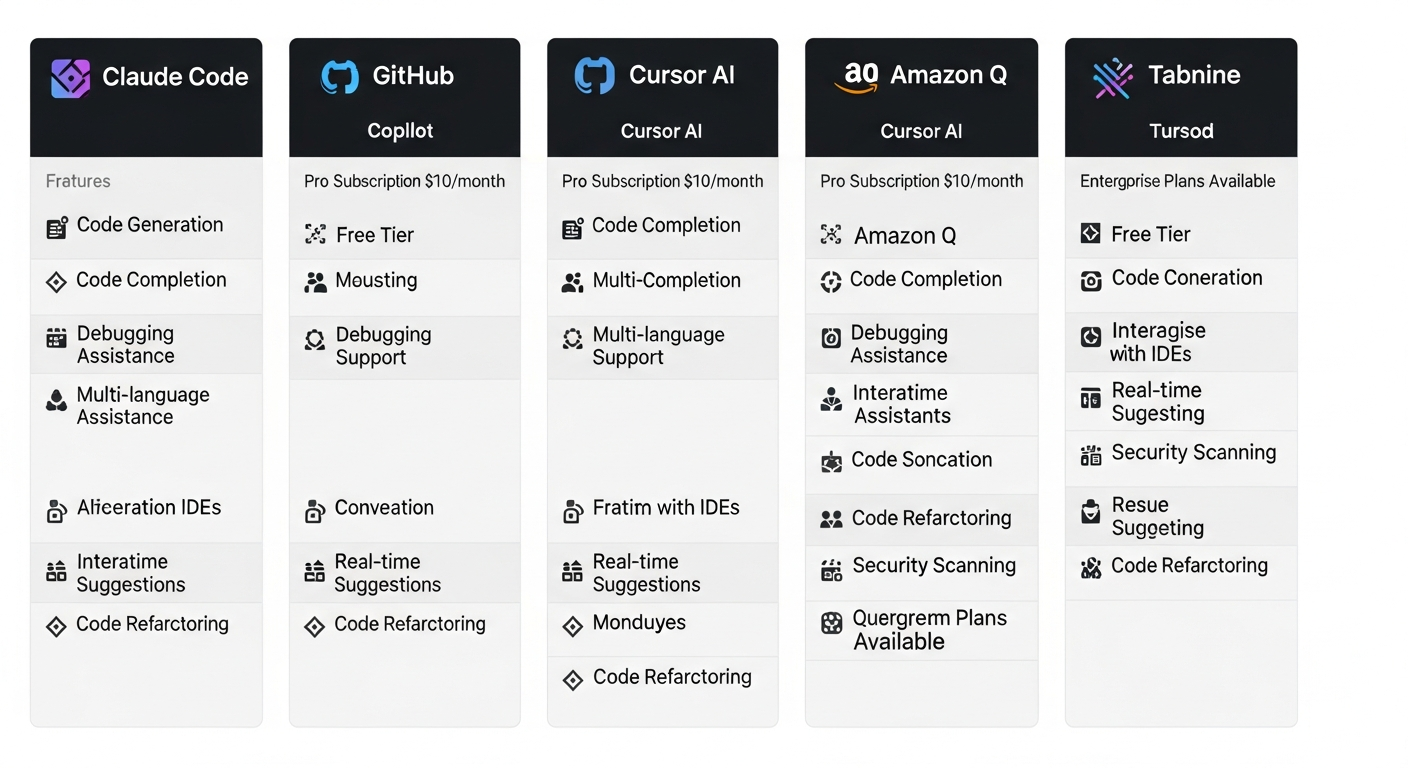Click the Claude Code logo icon
The image size is (1408, 768).
tap(70, 78)
